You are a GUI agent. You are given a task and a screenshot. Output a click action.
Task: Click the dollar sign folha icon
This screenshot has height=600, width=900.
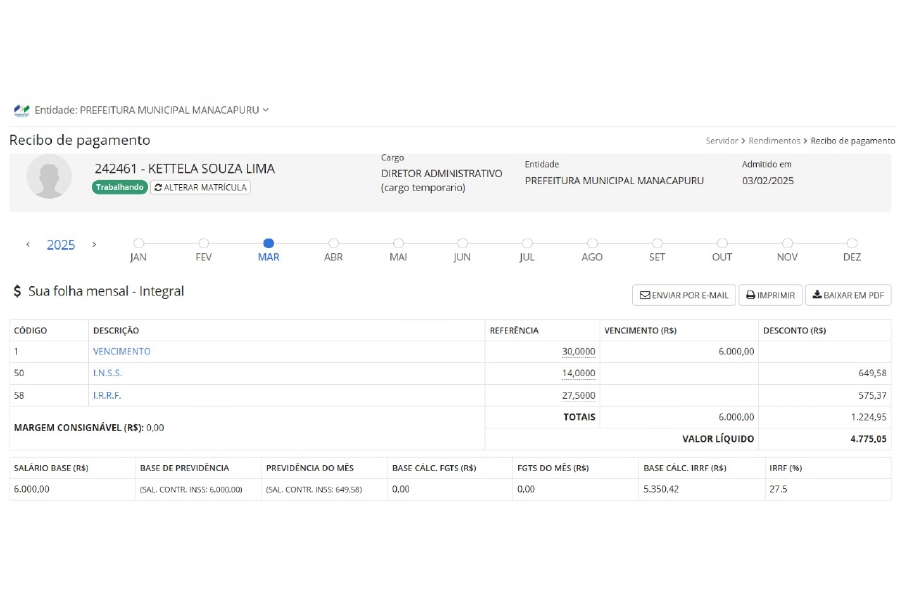17,292
